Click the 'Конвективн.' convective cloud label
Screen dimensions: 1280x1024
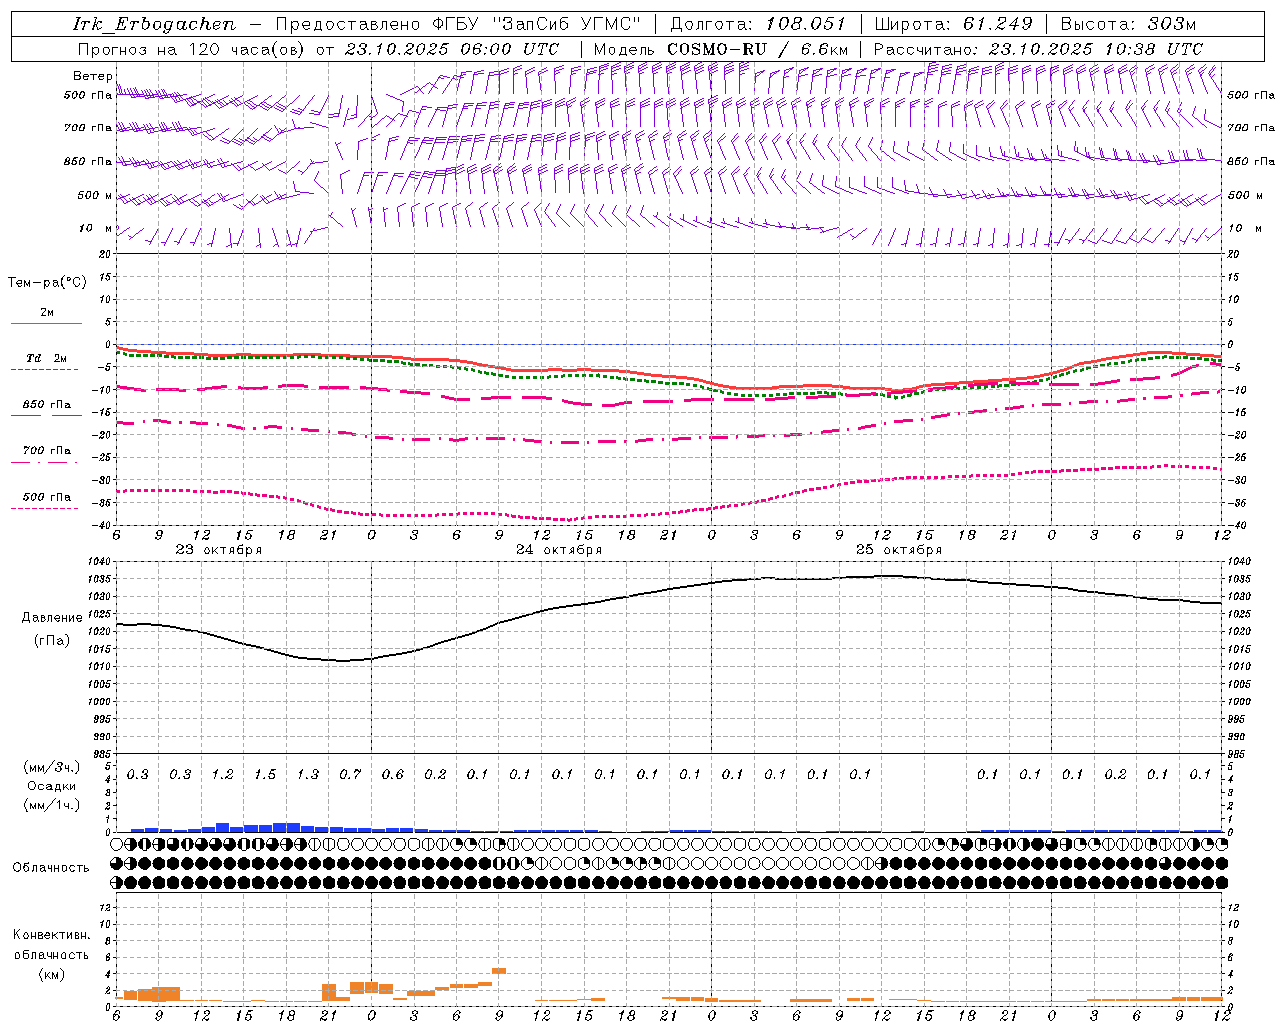click(51, 935)
